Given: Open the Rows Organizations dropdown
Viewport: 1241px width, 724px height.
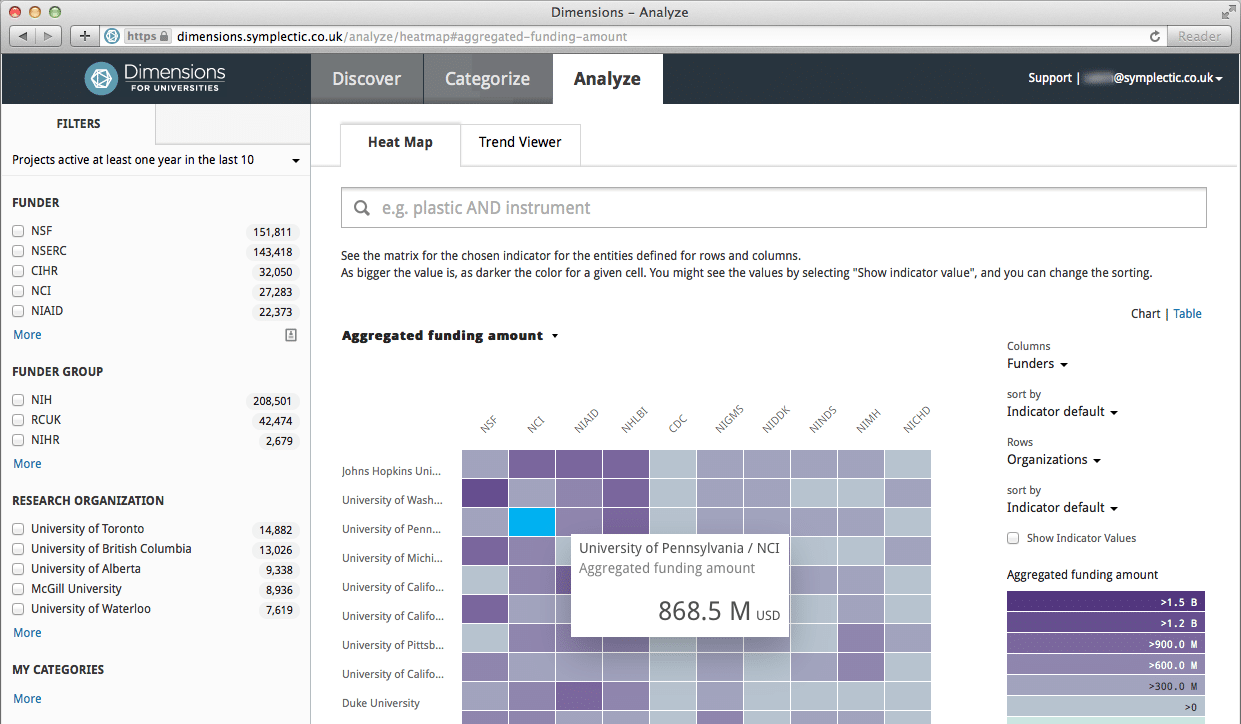Looking at the screenshot, I should coord(1054,460).
